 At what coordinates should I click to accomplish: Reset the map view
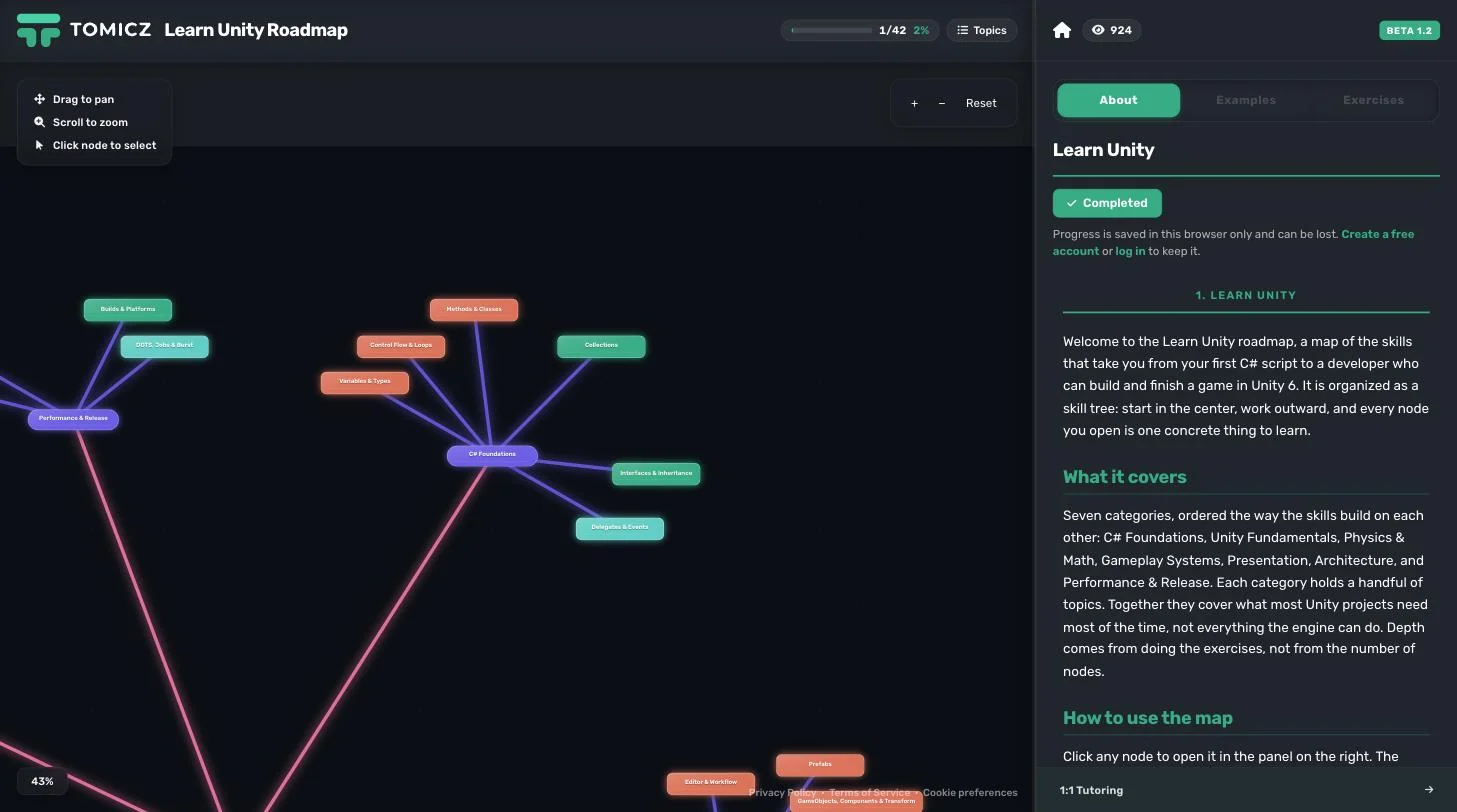[981, 103]
